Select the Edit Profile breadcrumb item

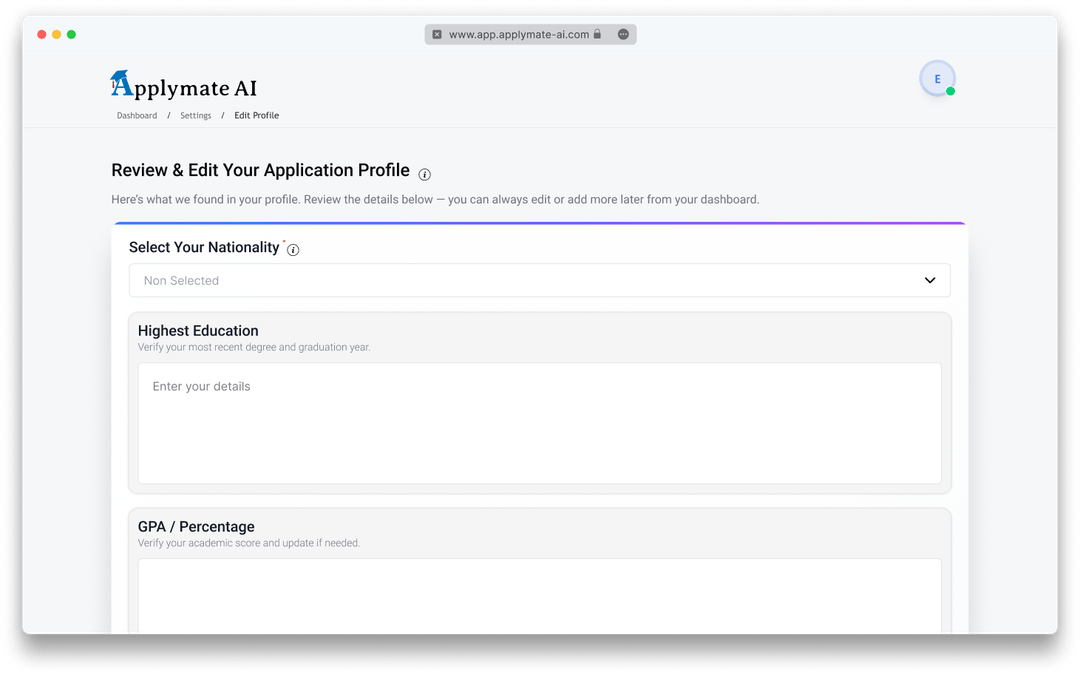click(257, 116)
